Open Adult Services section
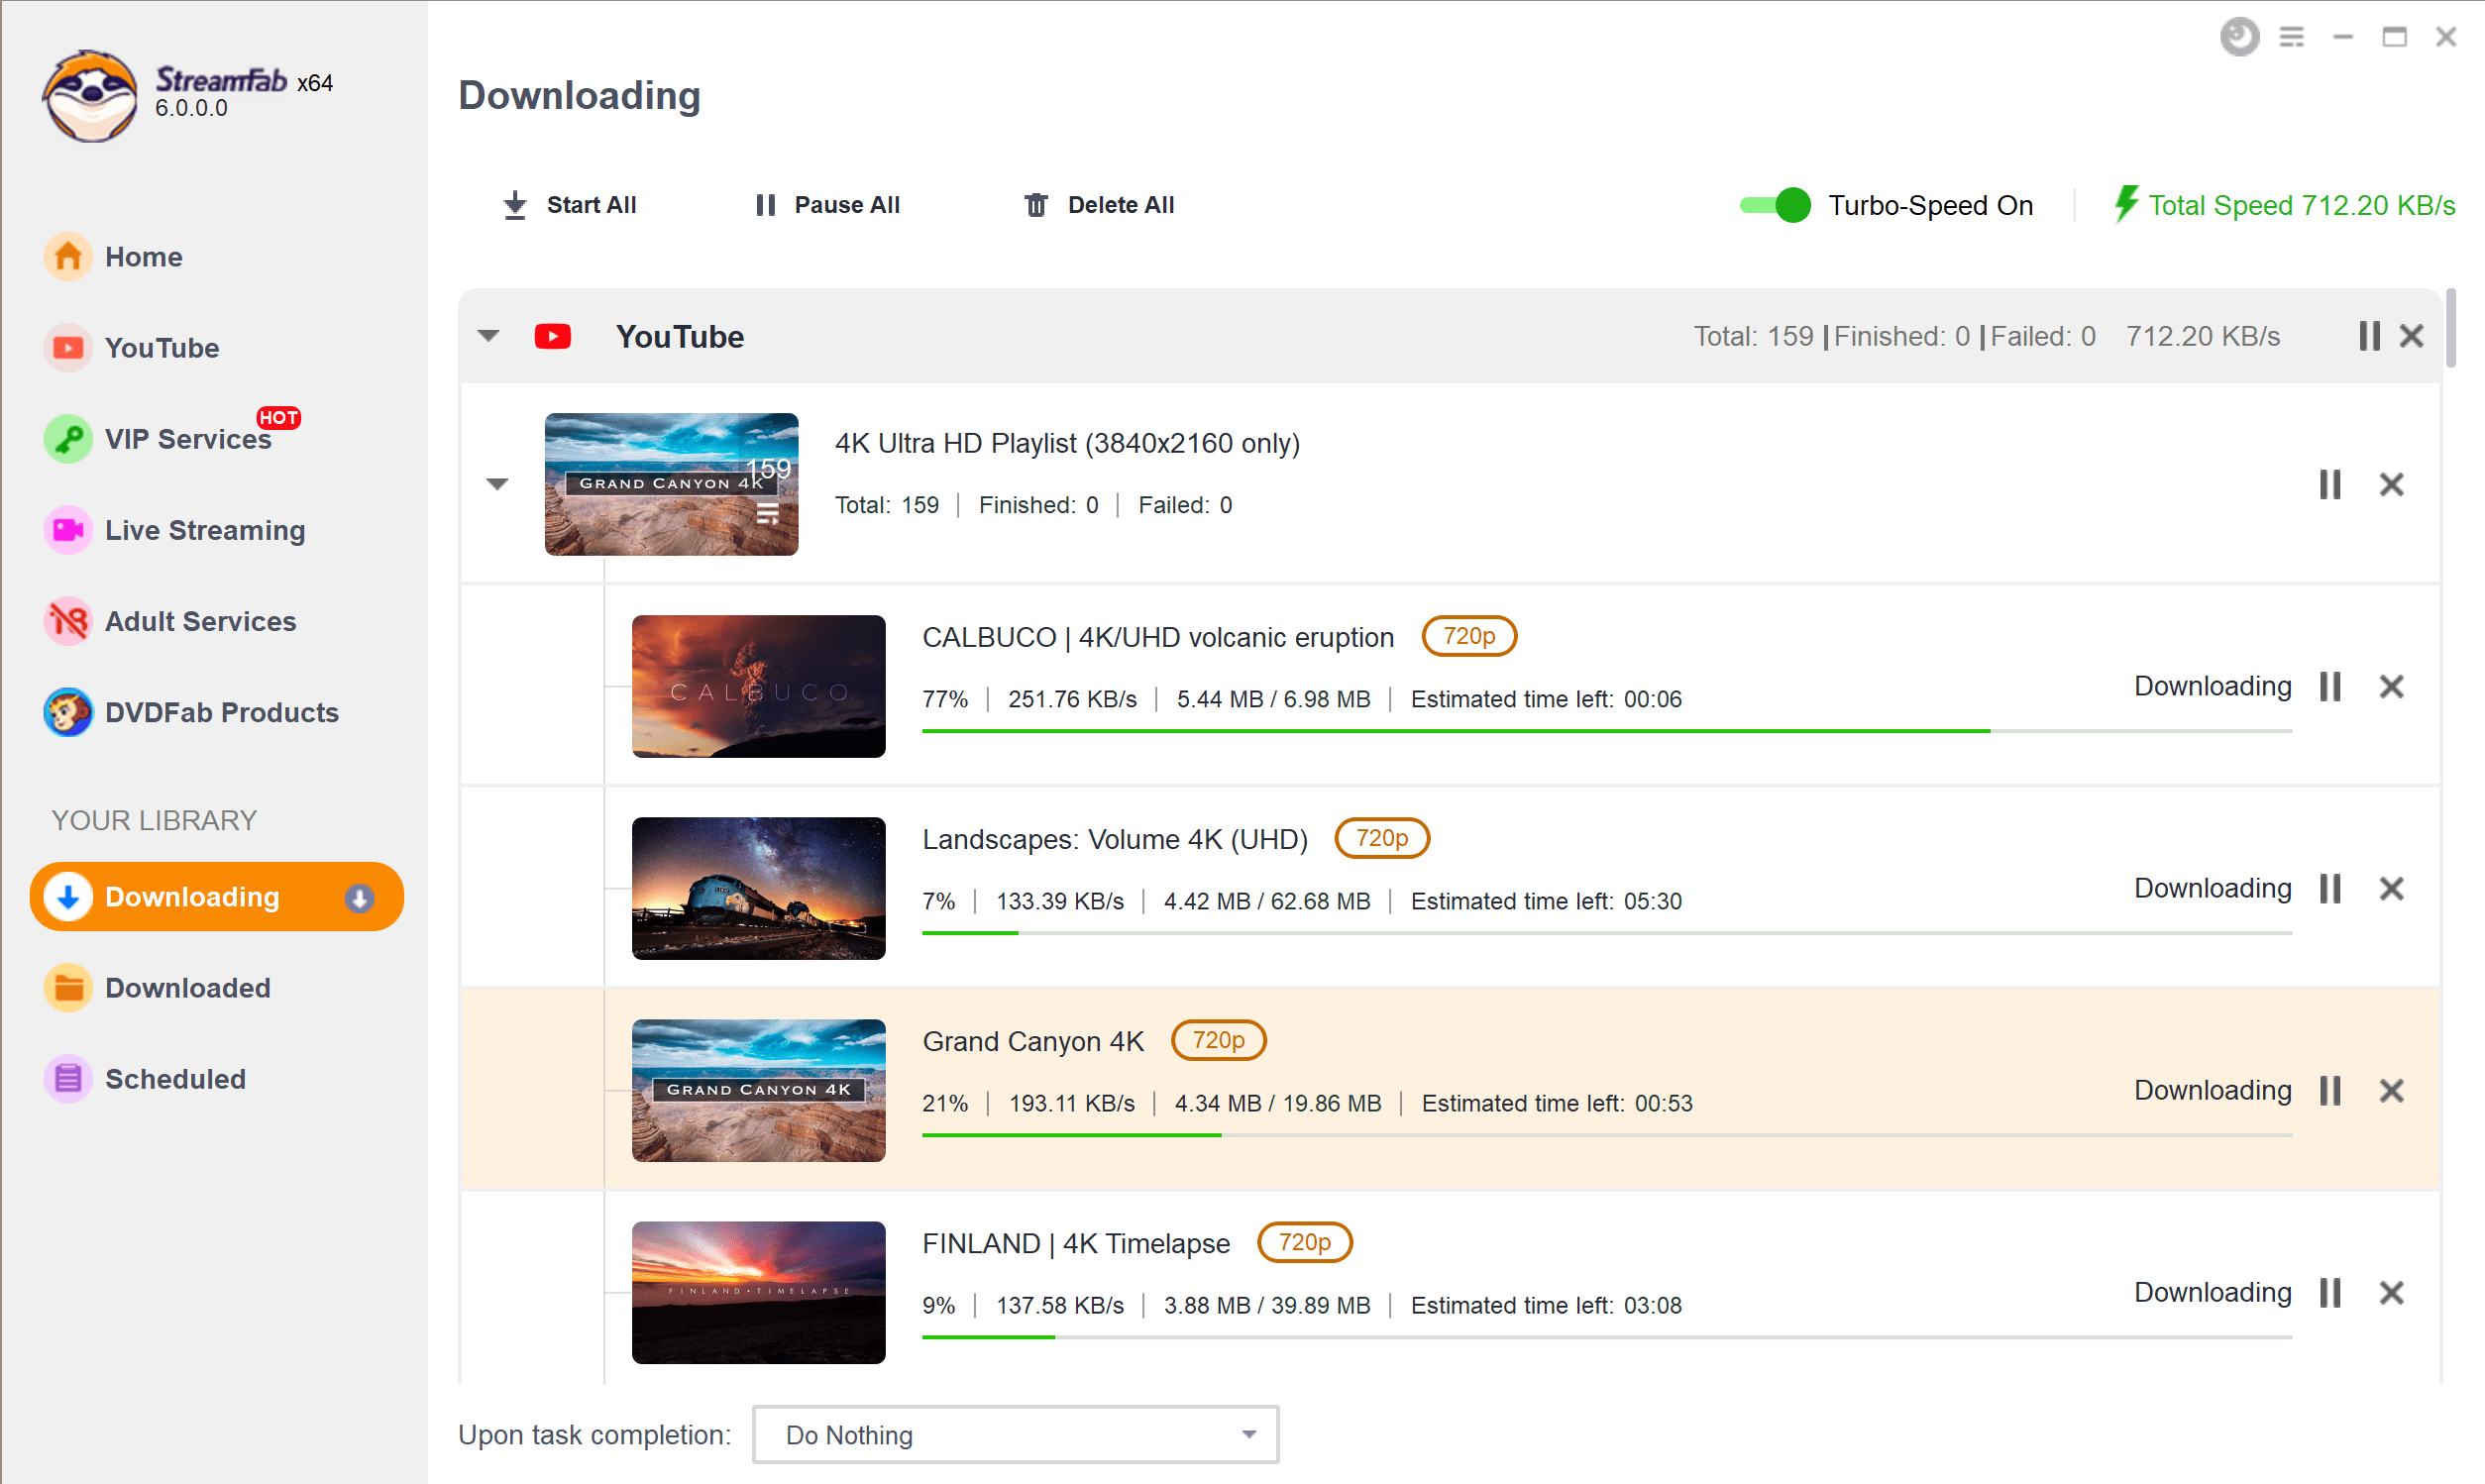The height and width of the screenshot is (1484, 2485). (x=199, y=622)
